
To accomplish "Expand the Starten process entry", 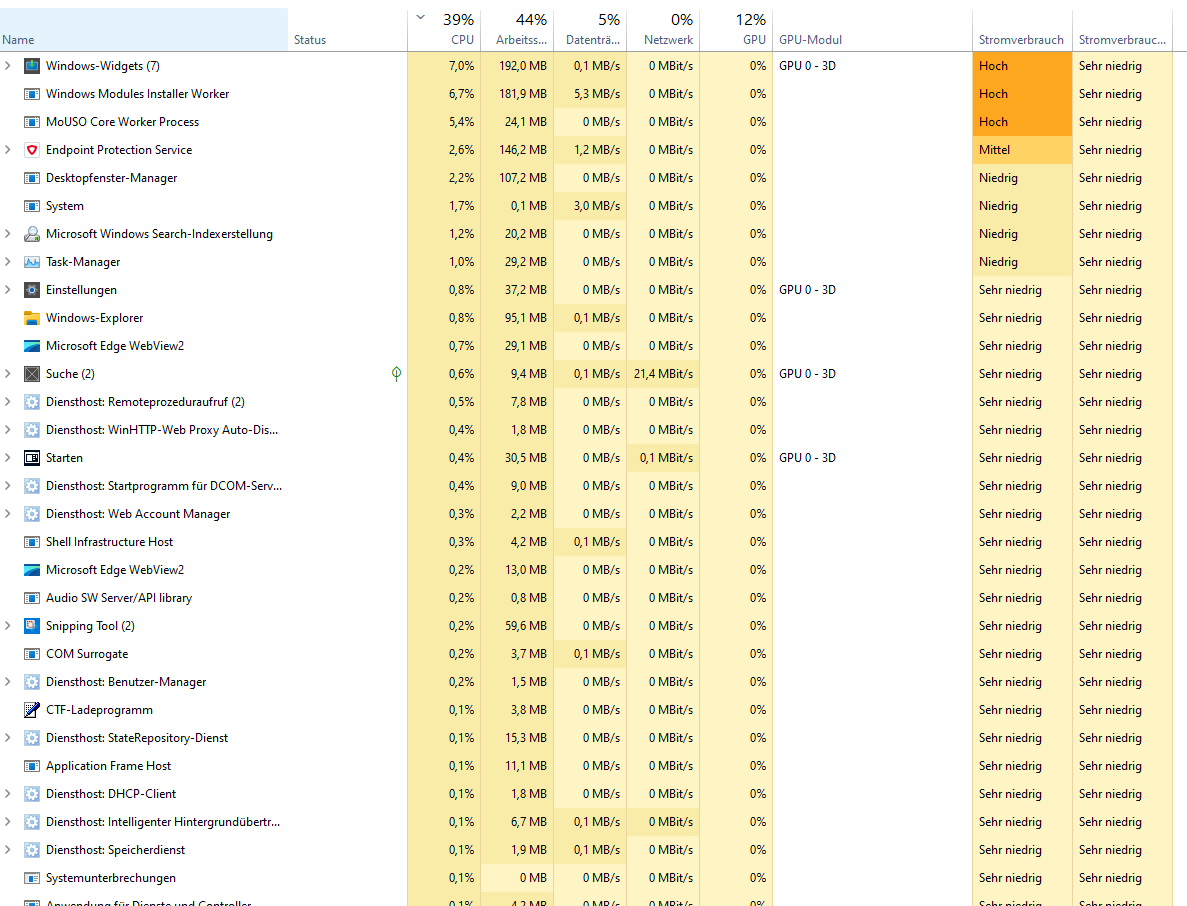I will pyautogui.click(x=8, y=458).
